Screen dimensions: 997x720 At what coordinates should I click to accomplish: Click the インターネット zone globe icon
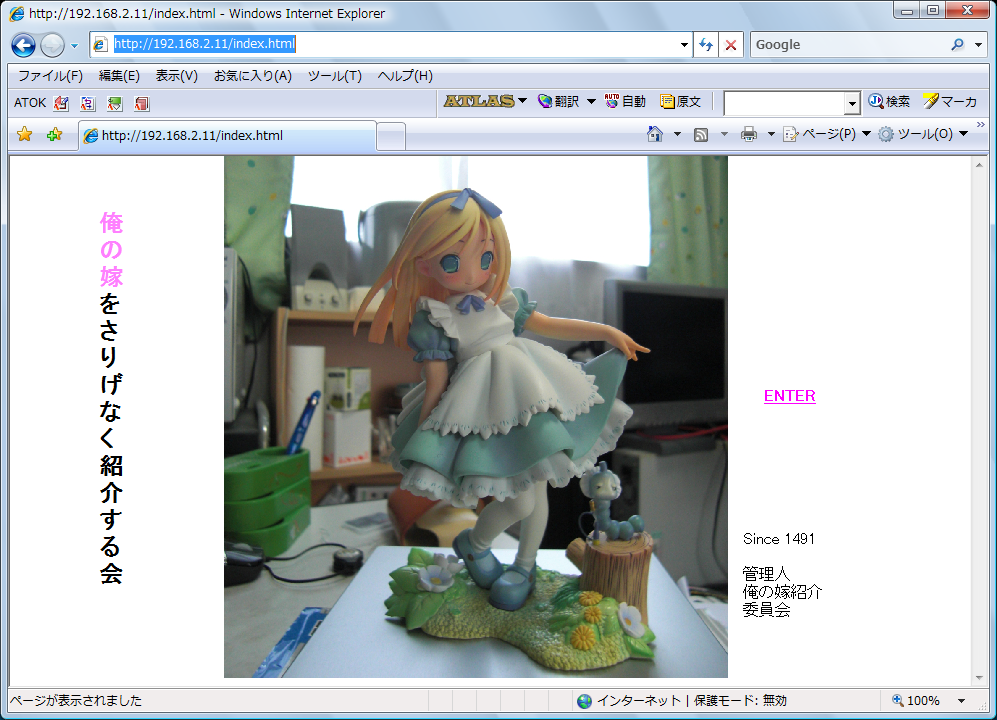click(x=584, y=701)
